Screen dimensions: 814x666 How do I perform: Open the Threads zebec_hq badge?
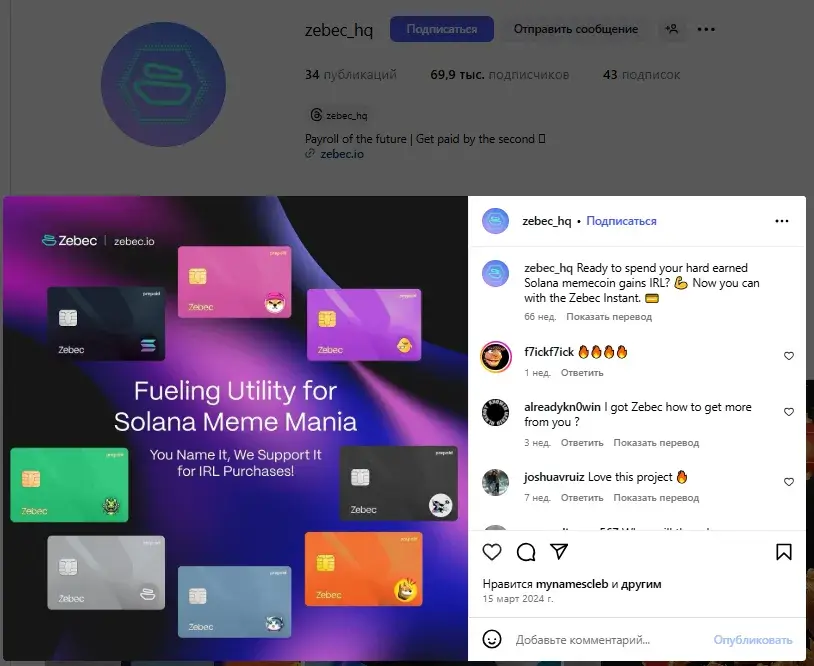click(339, 115)
